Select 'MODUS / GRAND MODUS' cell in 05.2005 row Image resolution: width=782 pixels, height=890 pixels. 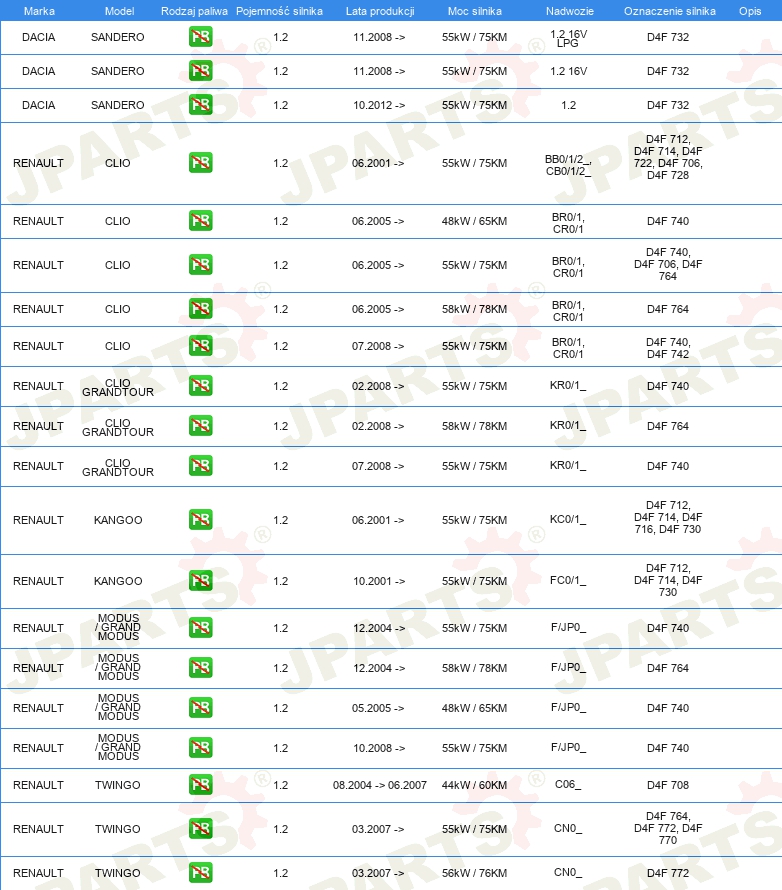(x=118, y=707)
